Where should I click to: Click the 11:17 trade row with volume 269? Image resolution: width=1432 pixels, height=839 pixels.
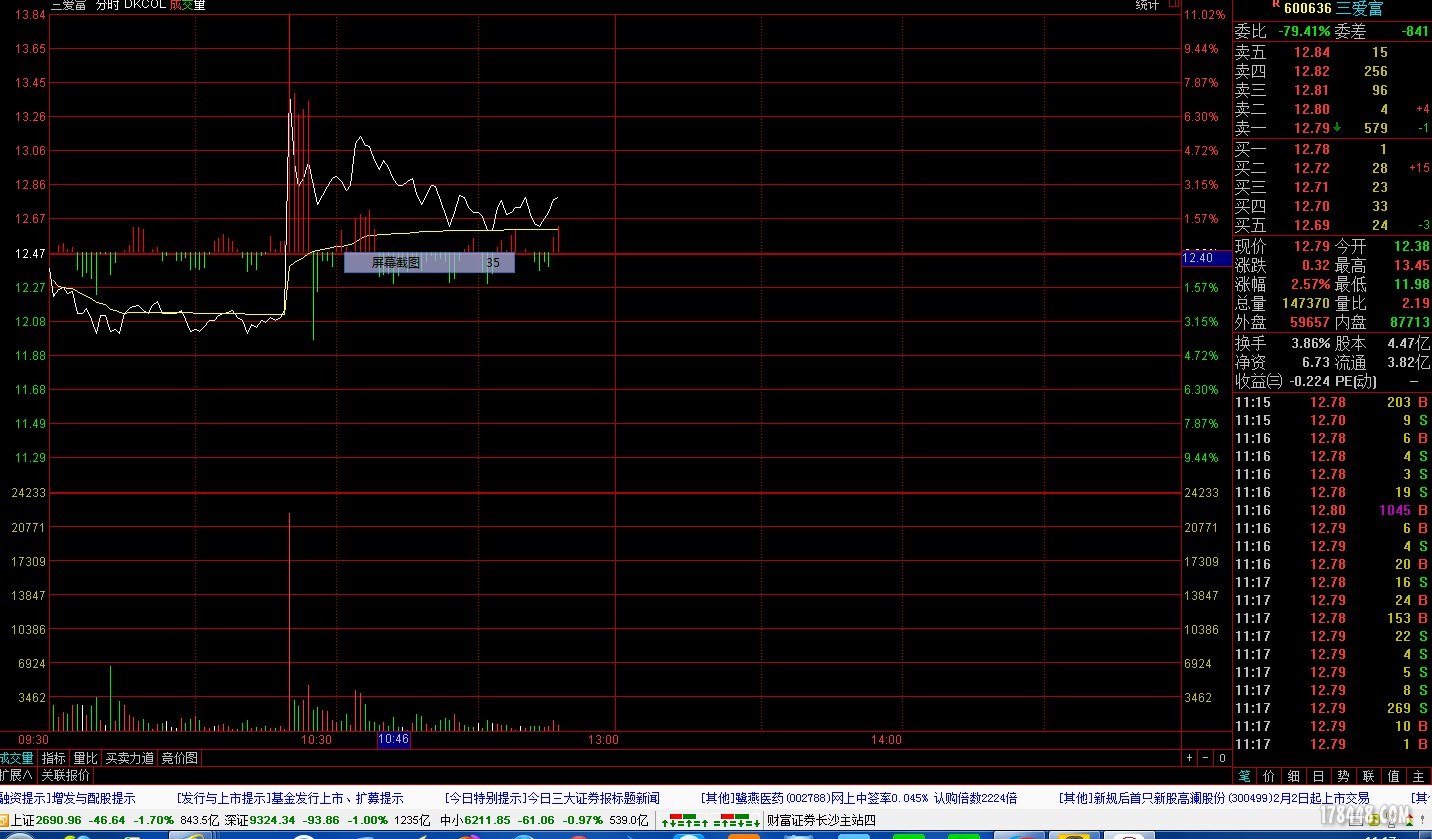click(1332, 708)
